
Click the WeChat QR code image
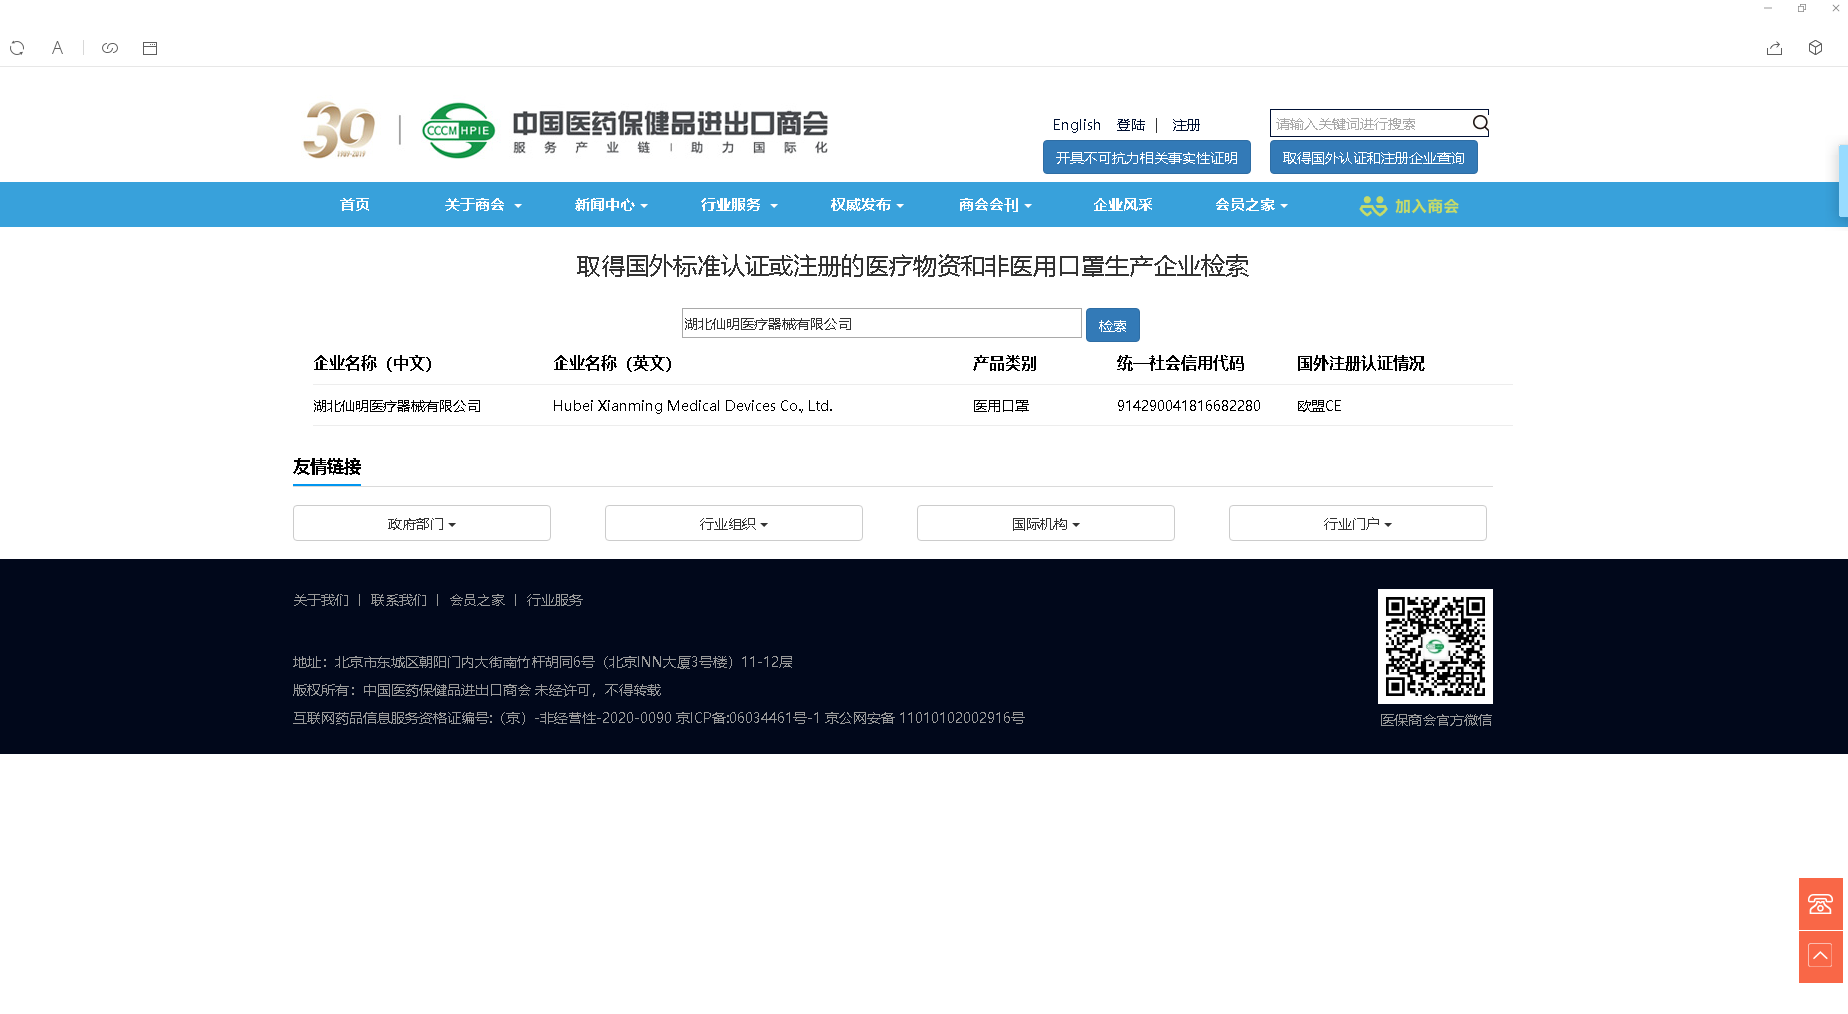[1435, 646]
